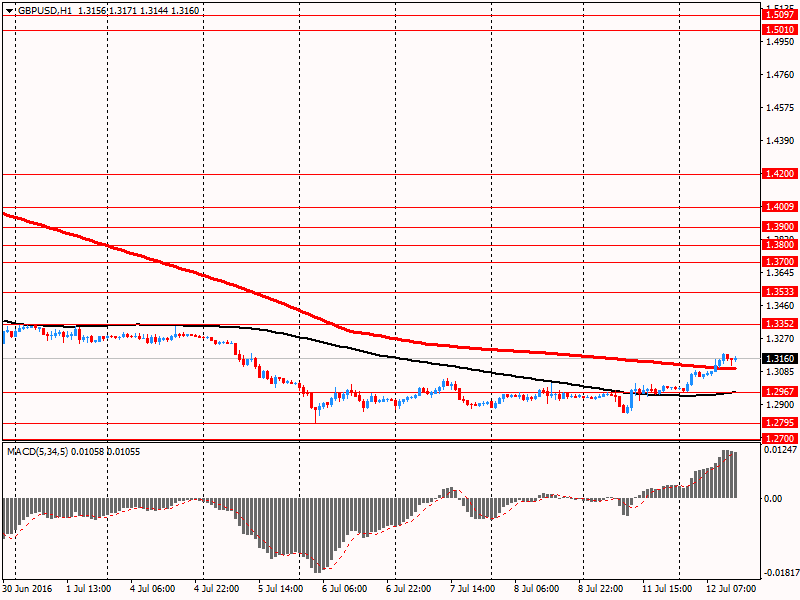Click the MACD scale value -0.01817
The width and height of the screenshot is (800, 600).
tap(780, 573)
